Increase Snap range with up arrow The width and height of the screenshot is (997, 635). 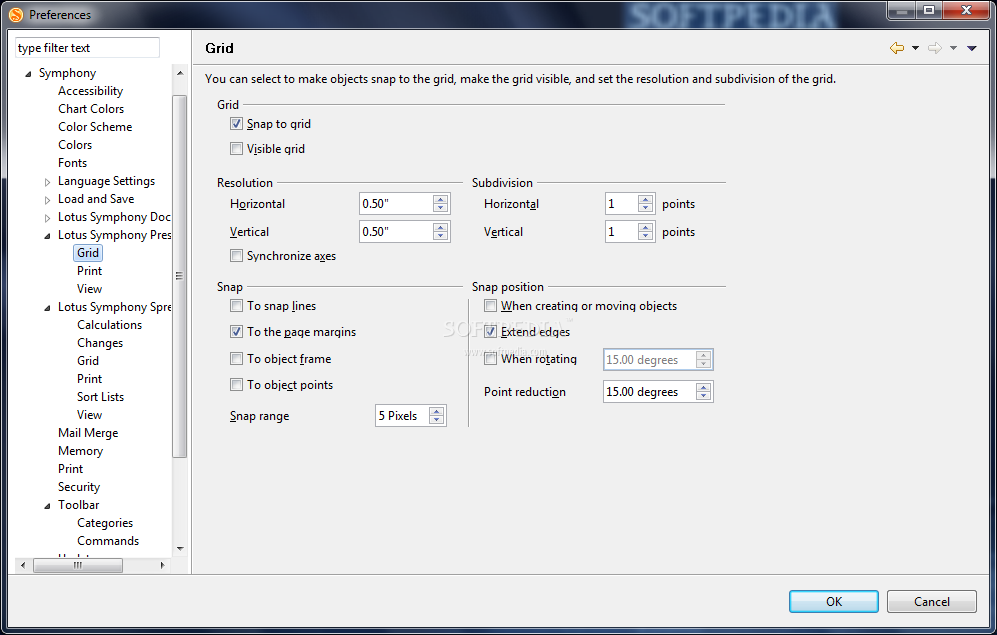436,411
